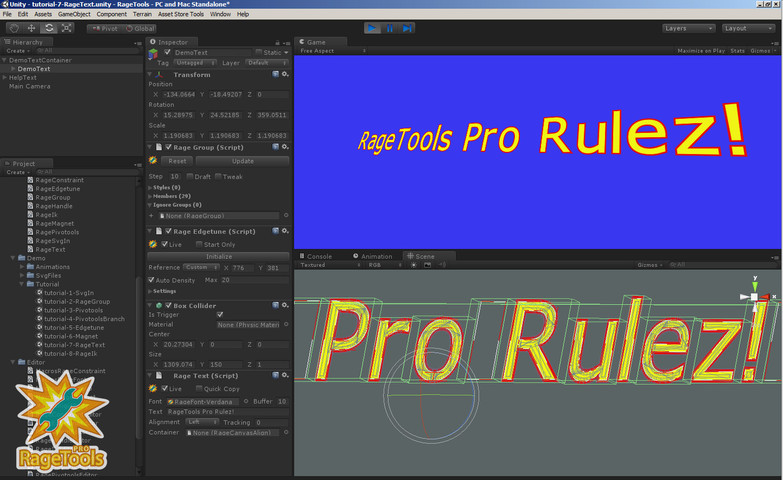
Task: Click the Update button
Action: (x=243, y=161)
